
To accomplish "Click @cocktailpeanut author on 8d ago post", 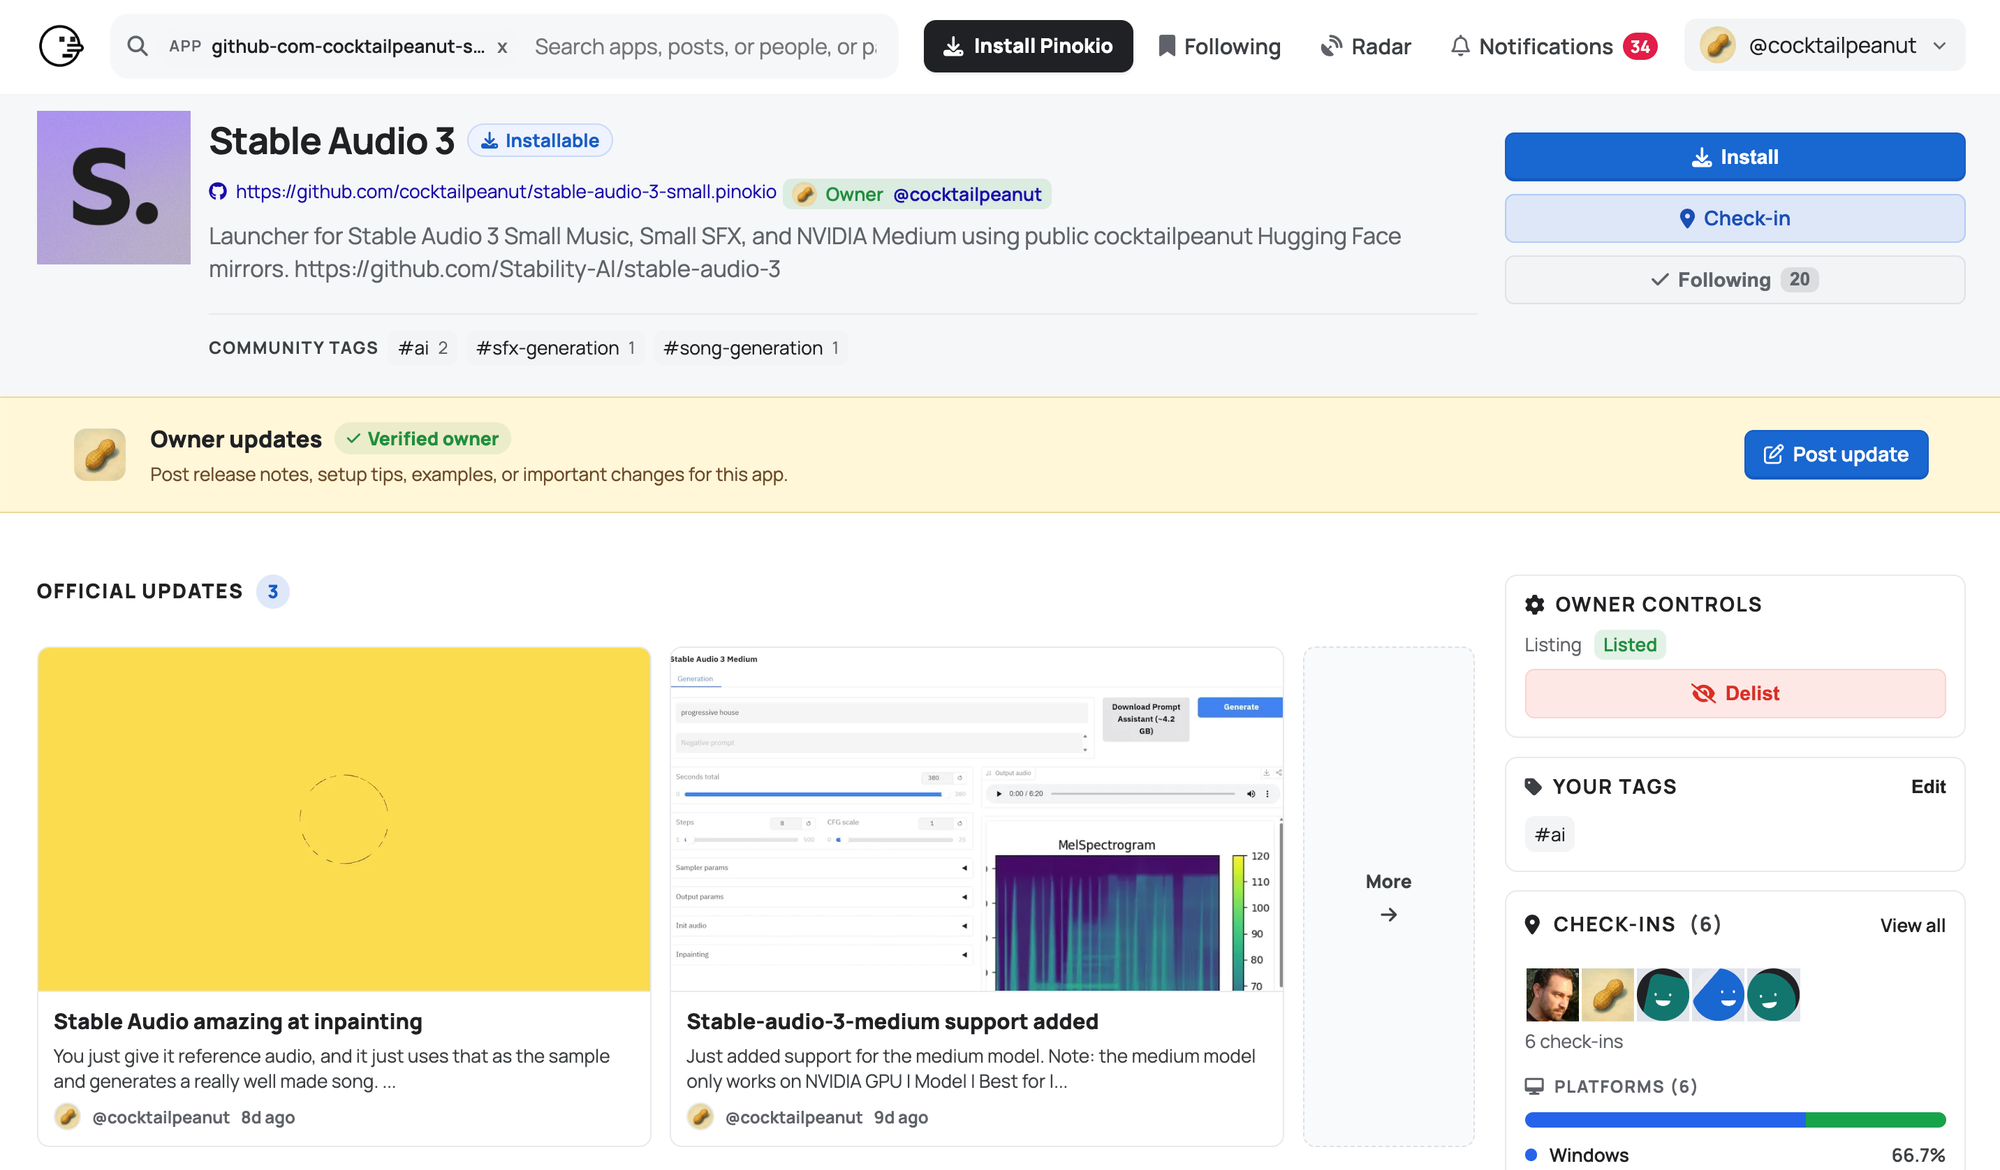I will click(160, 1117).
